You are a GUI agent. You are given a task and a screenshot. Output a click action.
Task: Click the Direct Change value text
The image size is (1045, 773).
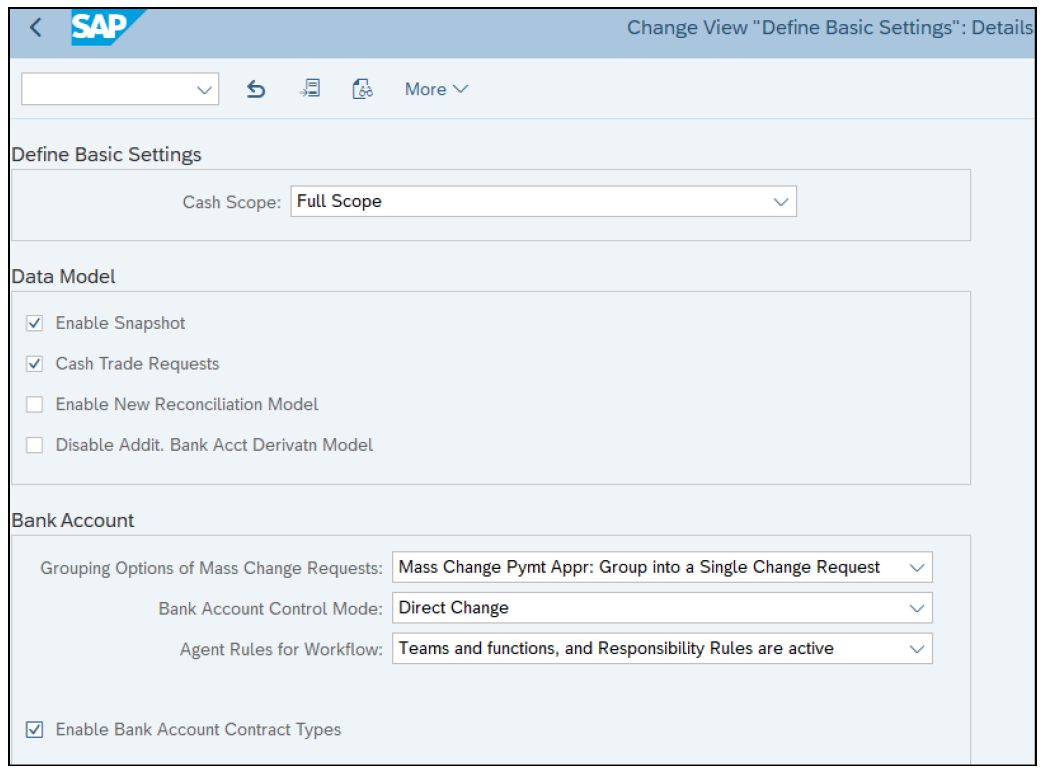click(x=454, y=608)
